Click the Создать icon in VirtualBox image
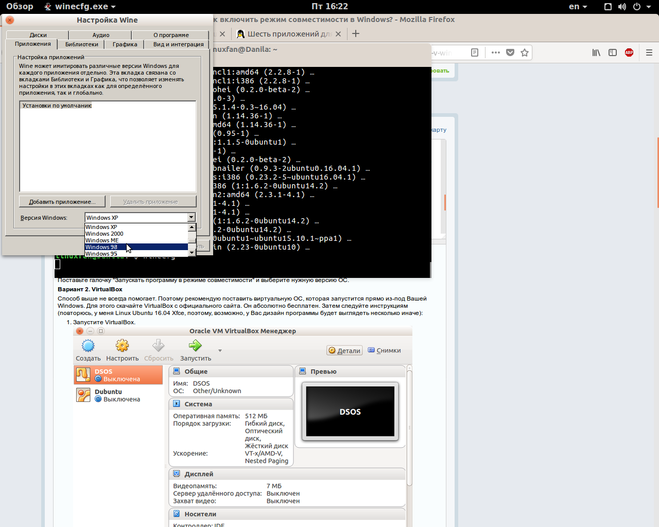659x527 pixels. (88, 346)
